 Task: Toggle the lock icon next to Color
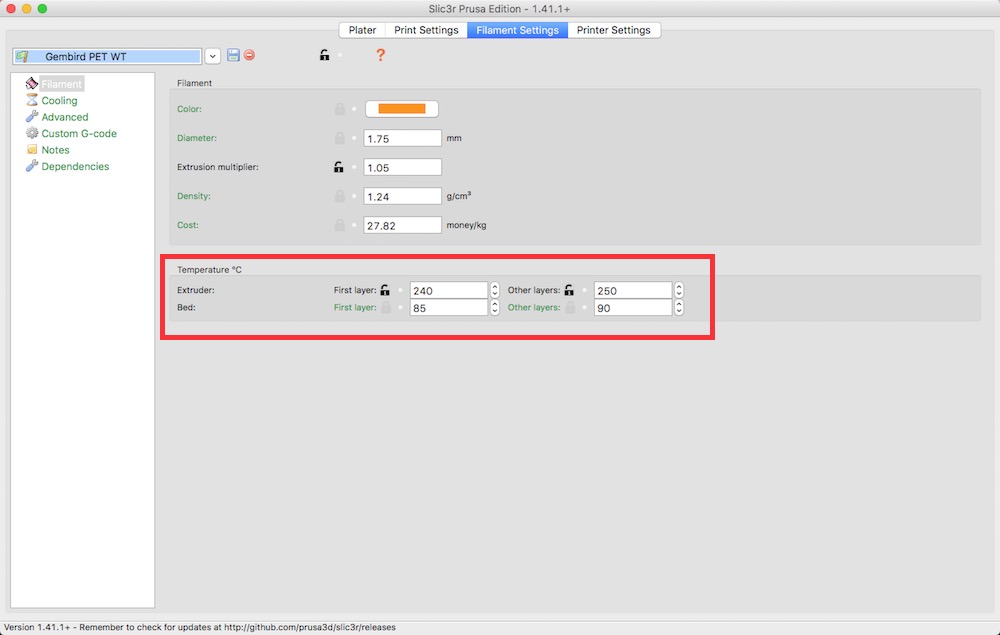pyautogui.click(x=340, y=109)
